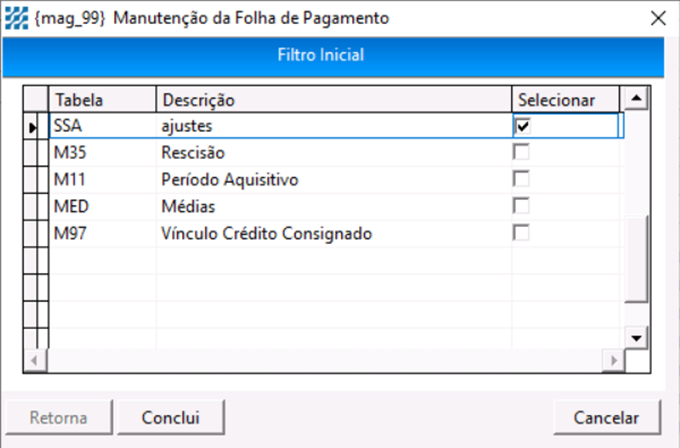Enable the M11 Período Aquisitivo checkbox
This screenshot has height=448, width=680.
[521, 179]
